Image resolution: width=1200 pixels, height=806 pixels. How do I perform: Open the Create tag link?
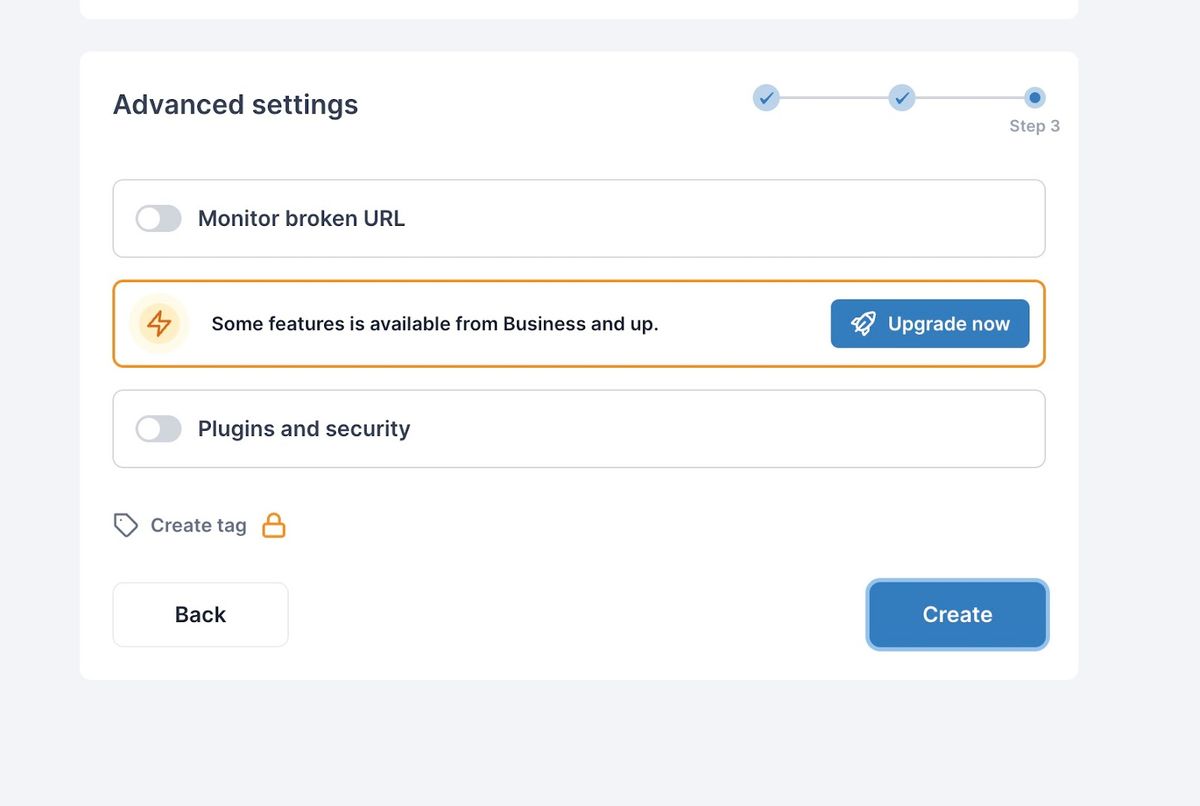[x=198, y=525]
